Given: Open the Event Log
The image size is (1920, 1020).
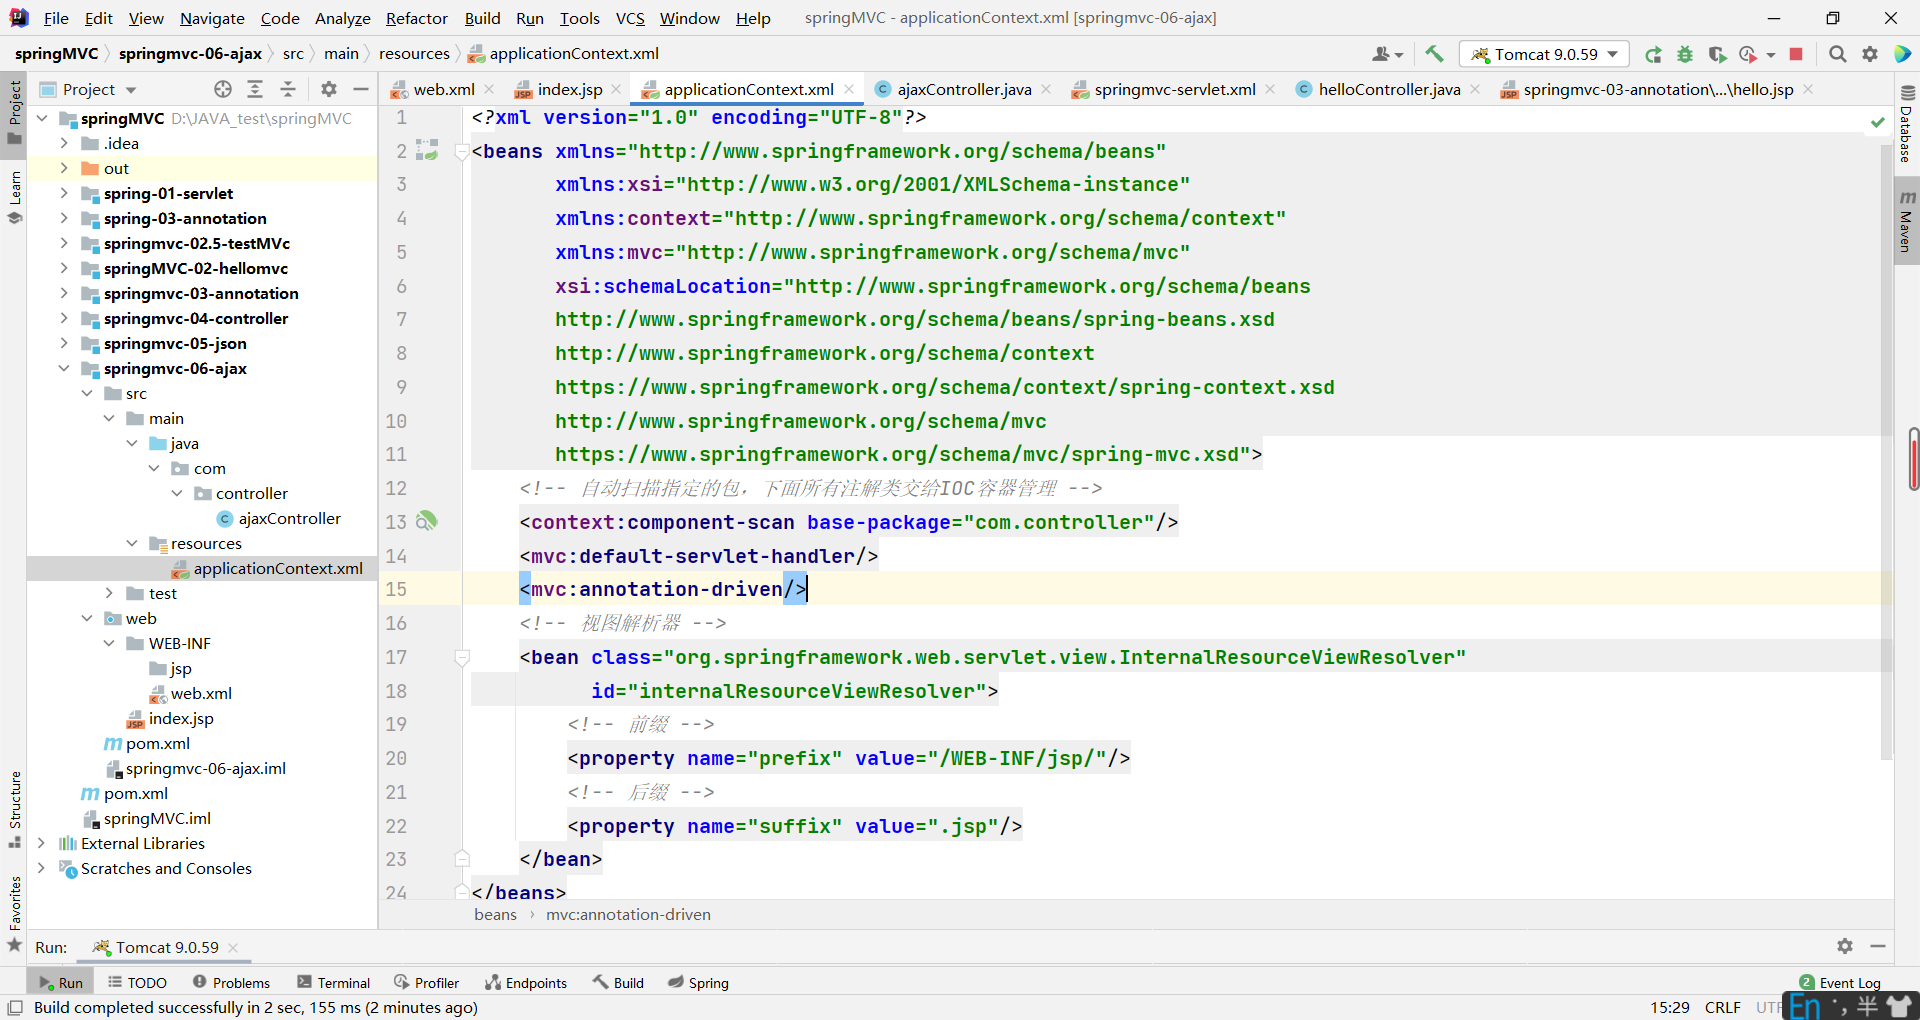Looking at the screenshot, I should 1840,983.
